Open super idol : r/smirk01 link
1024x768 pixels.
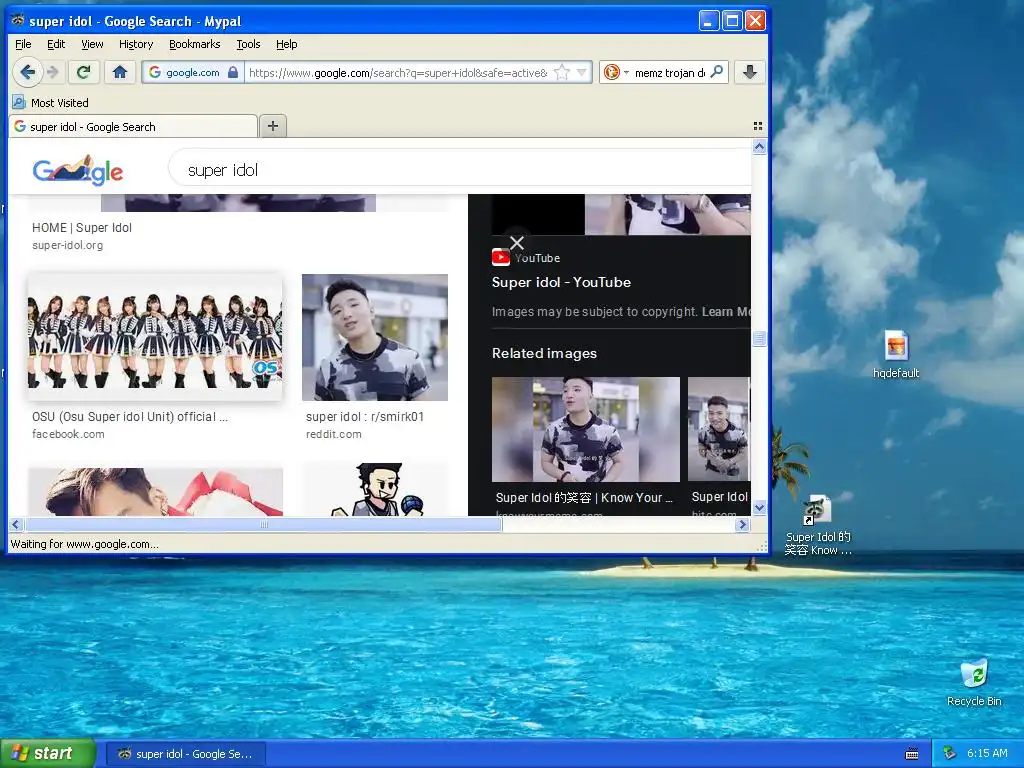point(365,417)
